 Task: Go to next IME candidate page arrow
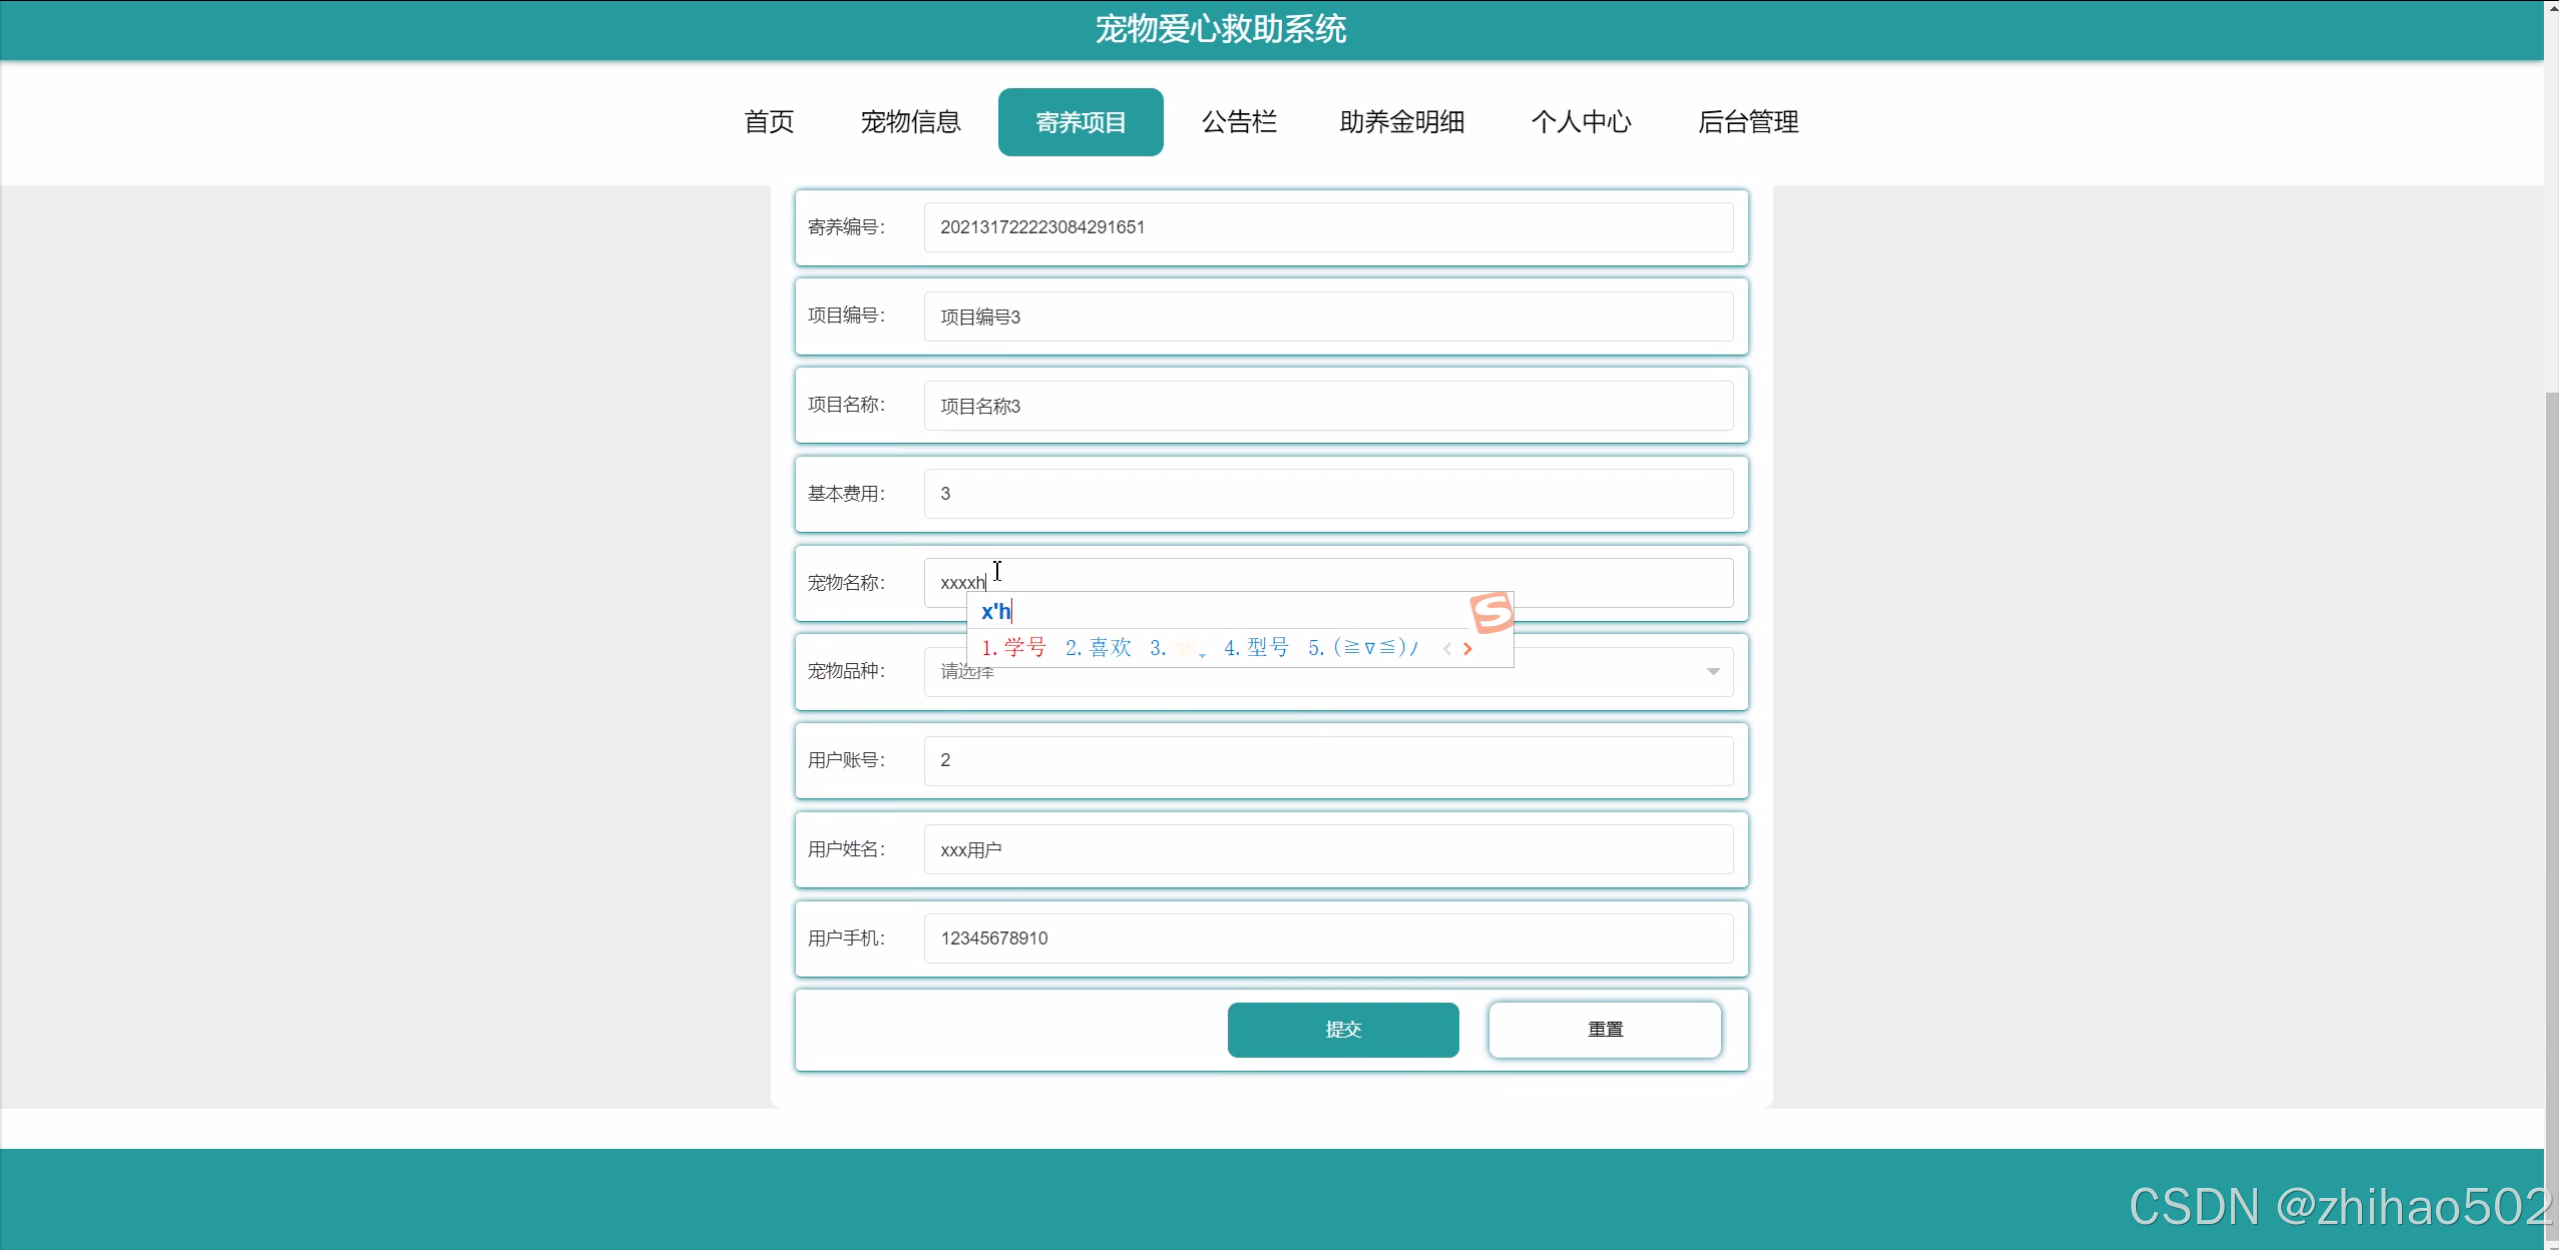click(1467, 649)
